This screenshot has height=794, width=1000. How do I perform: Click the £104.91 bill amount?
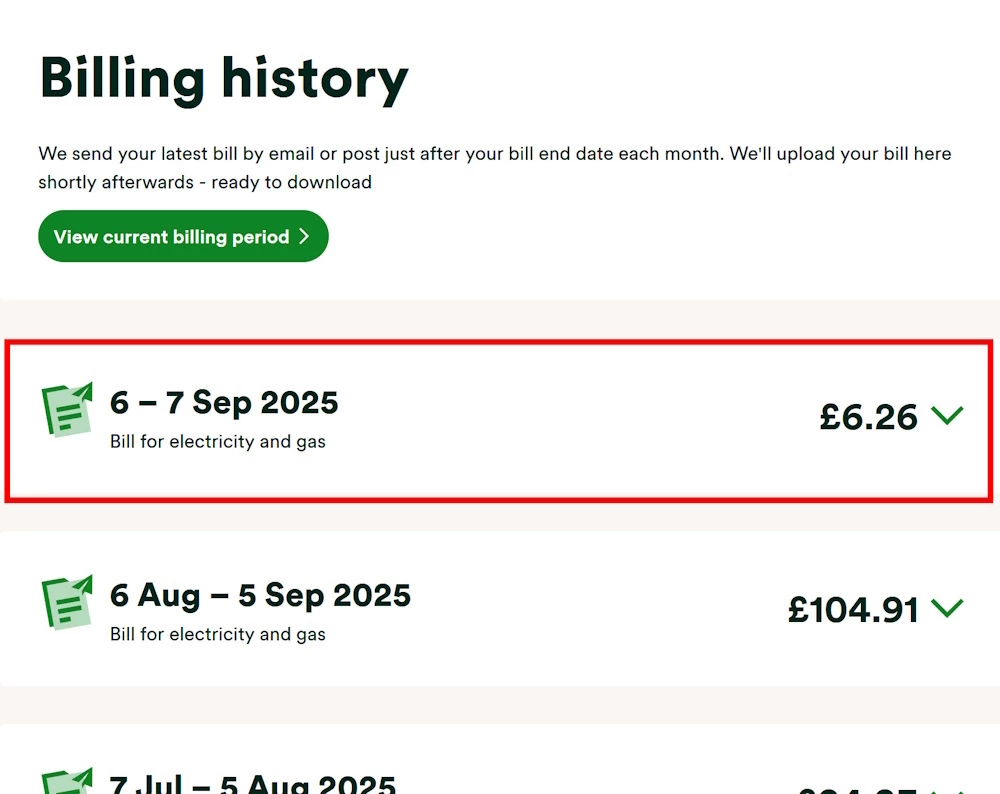coord(853,610)
